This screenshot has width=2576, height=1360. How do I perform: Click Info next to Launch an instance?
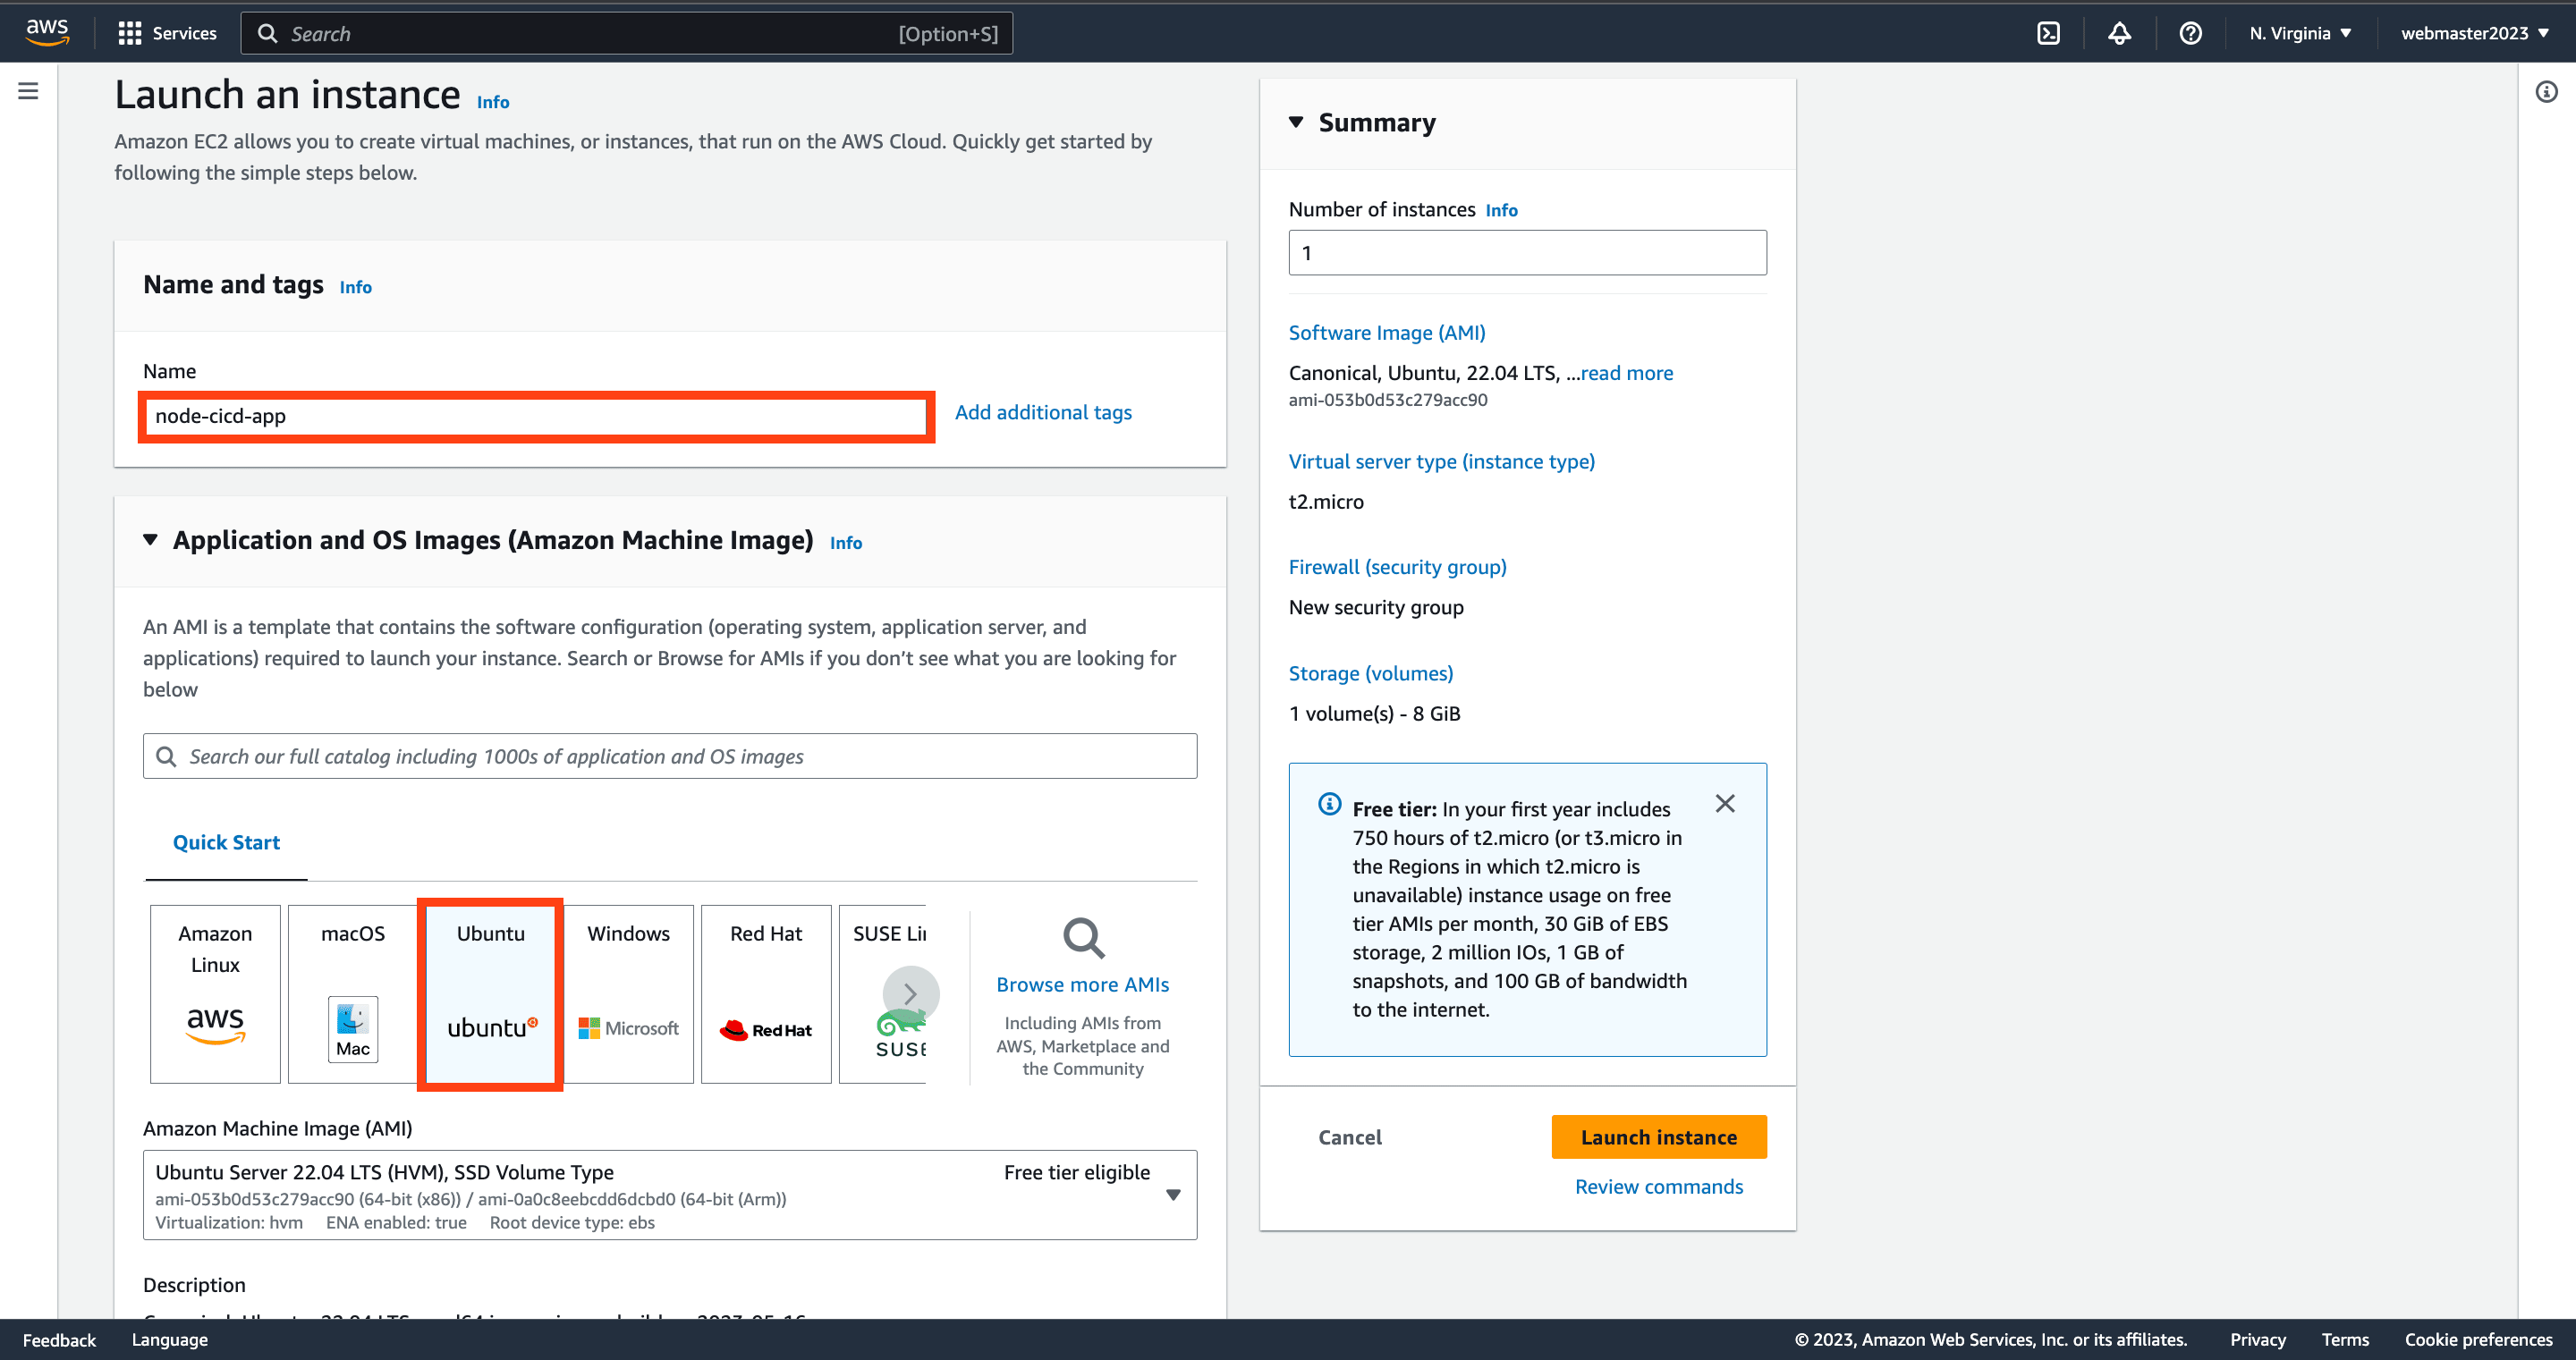(493, 102)
